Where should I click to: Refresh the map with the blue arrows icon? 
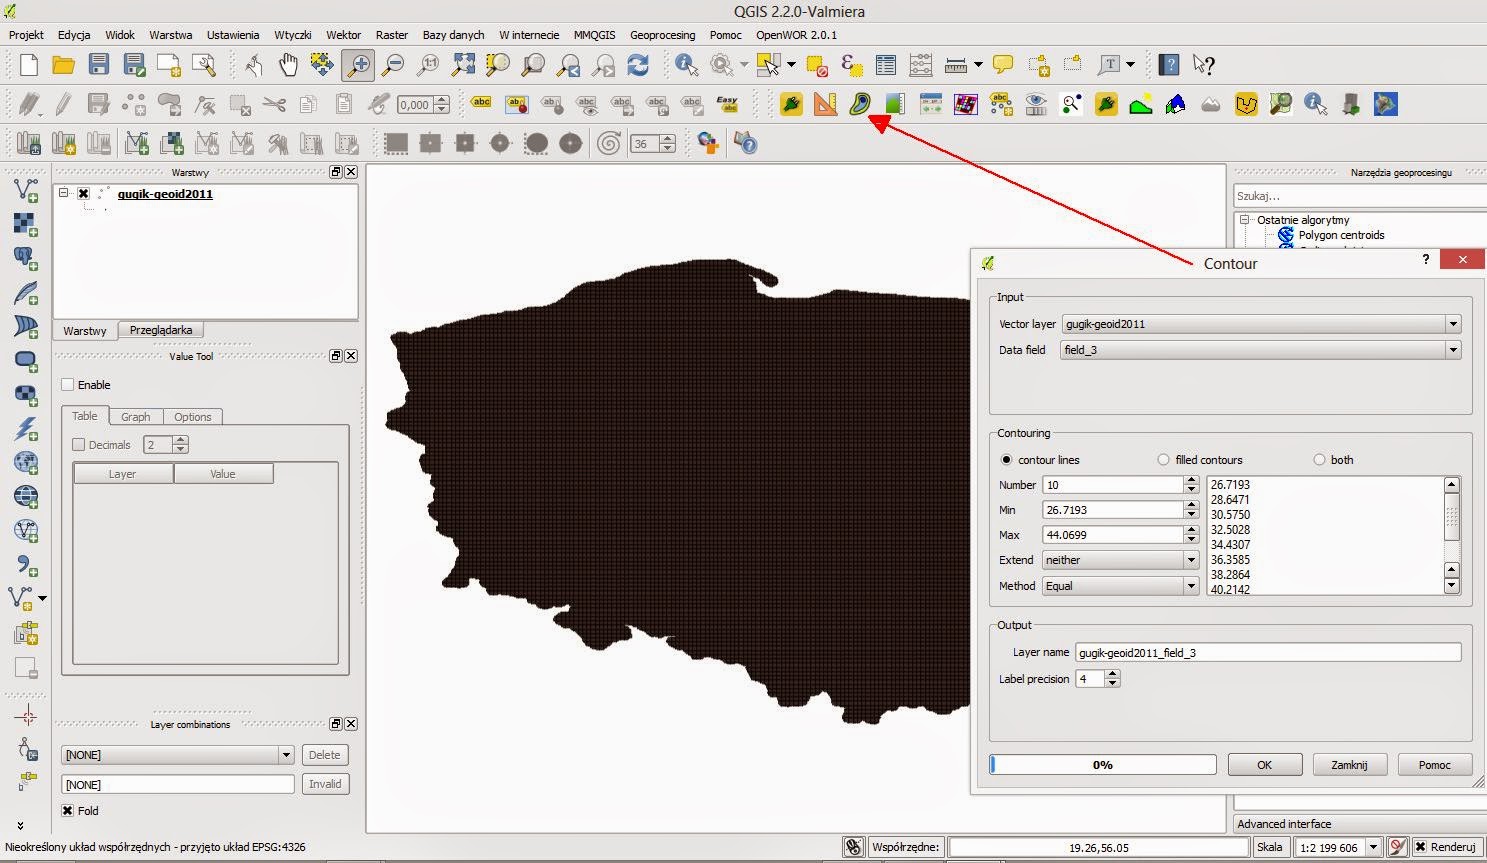coord(638,65)
